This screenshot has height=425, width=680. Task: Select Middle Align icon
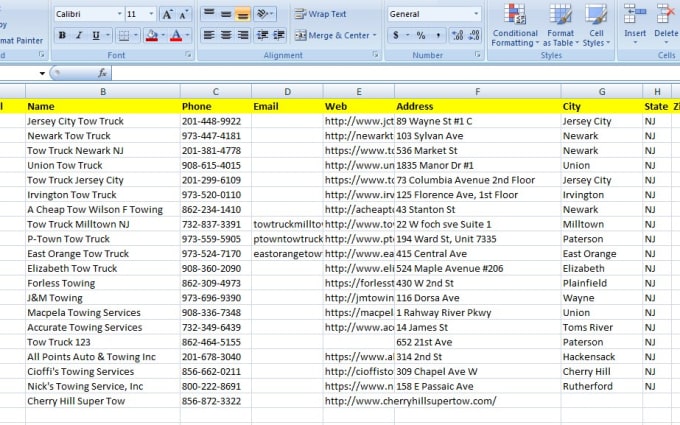pos(226,14)
